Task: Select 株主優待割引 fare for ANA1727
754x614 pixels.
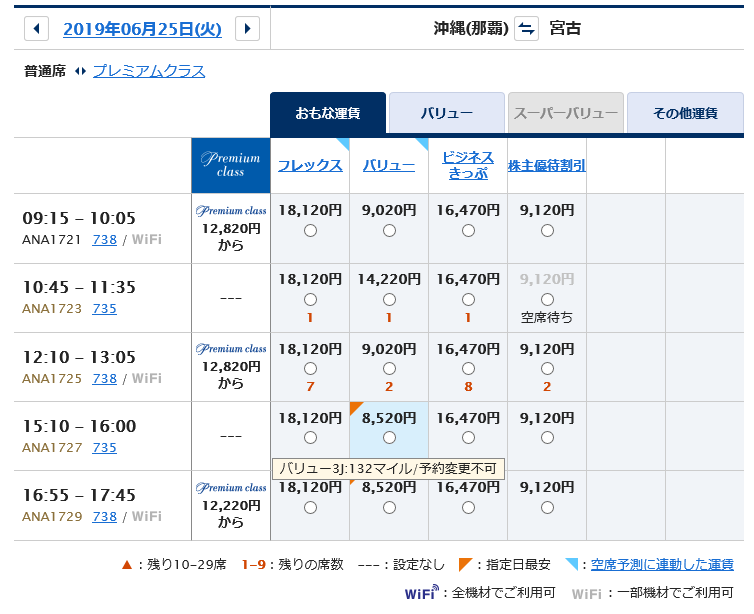Action: [x=547, y=438]
